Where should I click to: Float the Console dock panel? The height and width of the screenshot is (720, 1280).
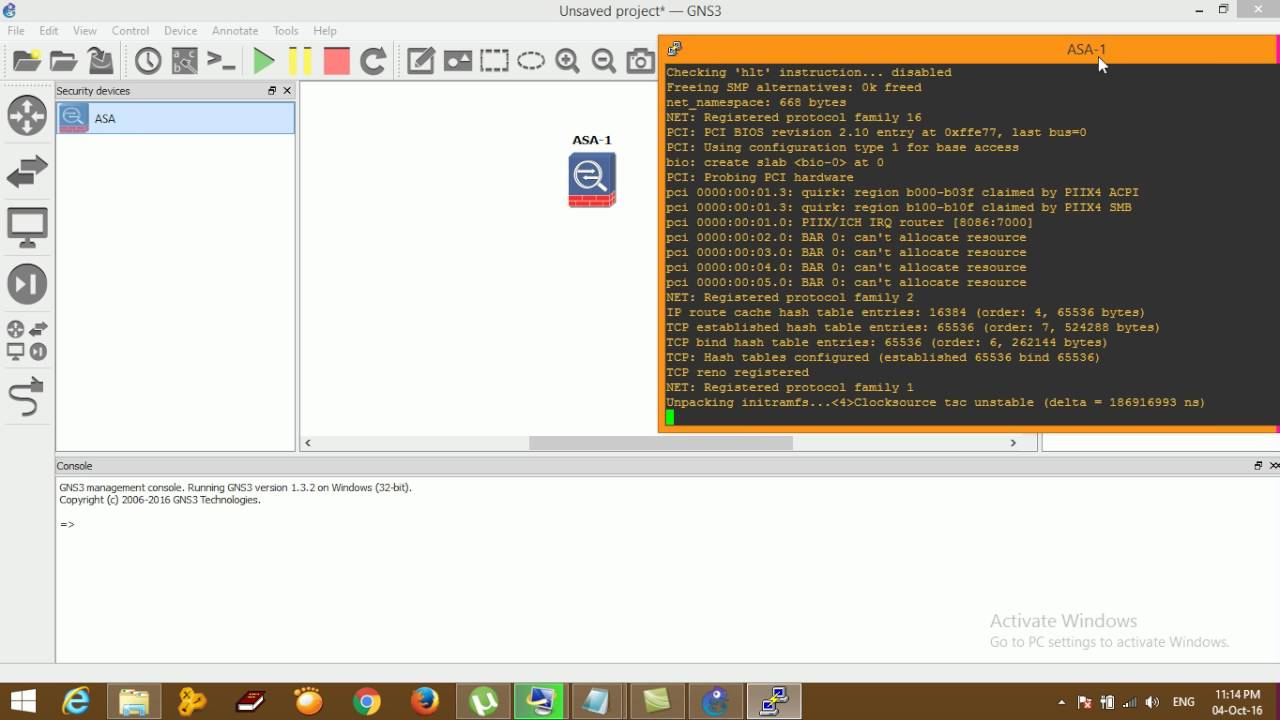(x=1258, y=466)
